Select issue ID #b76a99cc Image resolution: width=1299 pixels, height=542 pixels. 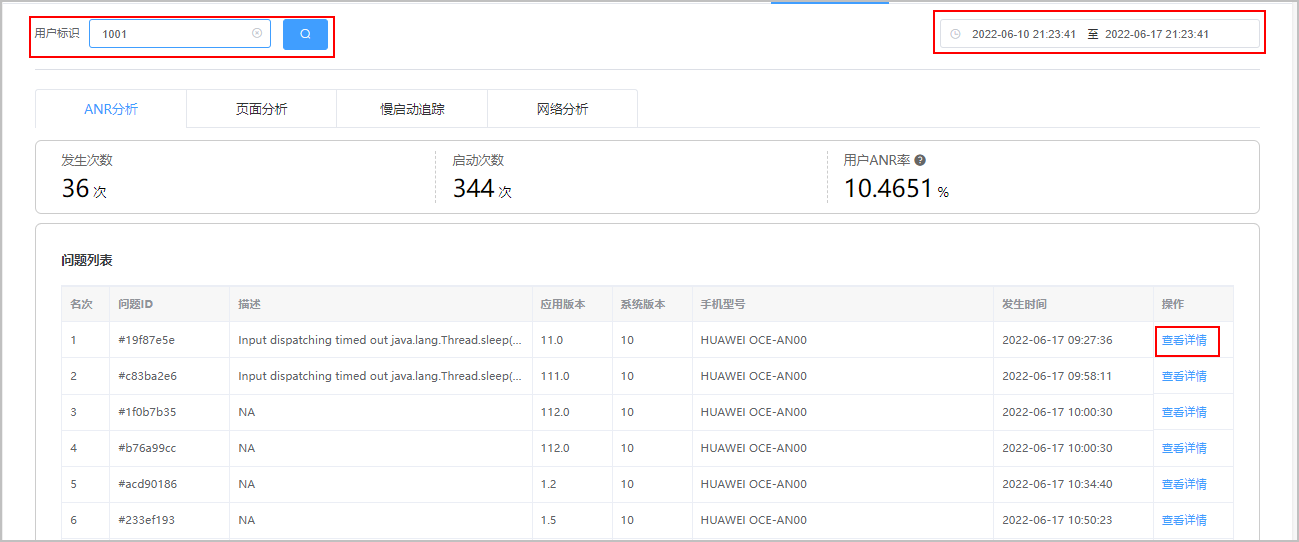[147, 448]
